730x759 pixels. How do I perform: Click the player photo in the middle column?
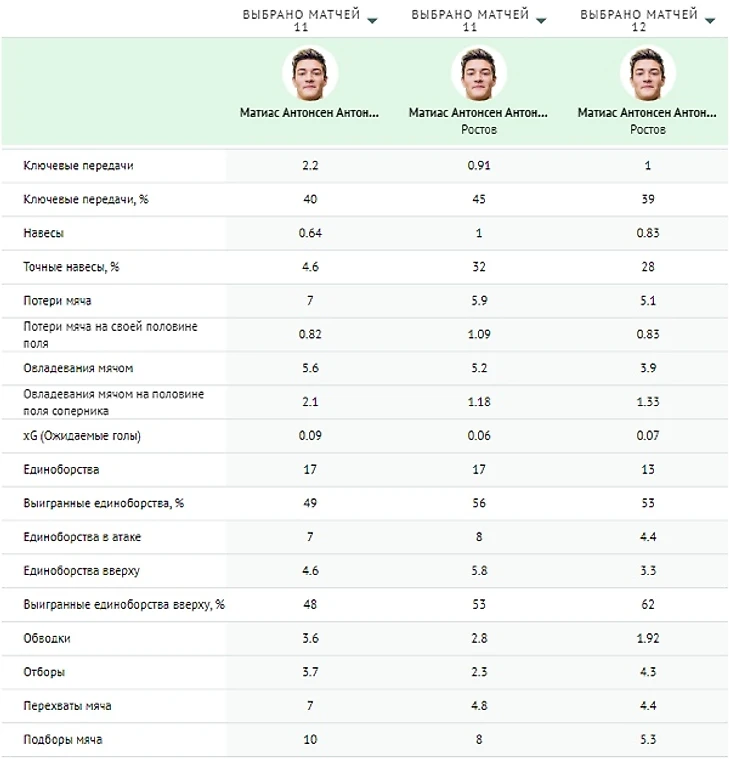[x=479, y=74]
